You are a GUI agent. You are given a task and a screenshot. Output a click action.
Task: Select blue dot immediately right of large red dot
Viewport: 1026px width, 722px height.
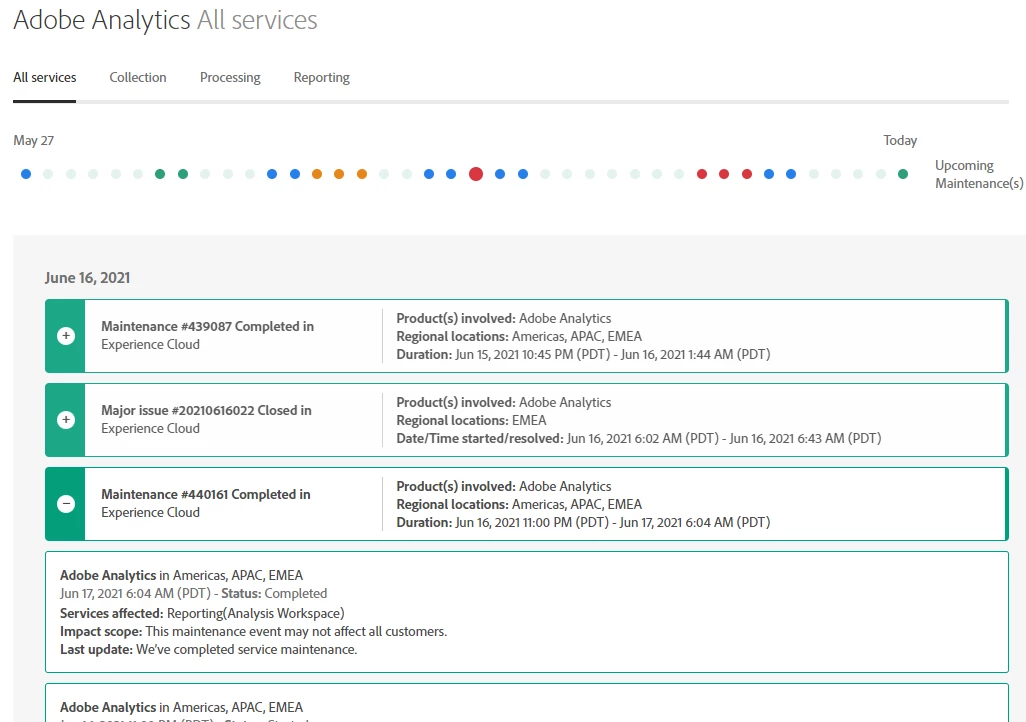coord(500,174)
